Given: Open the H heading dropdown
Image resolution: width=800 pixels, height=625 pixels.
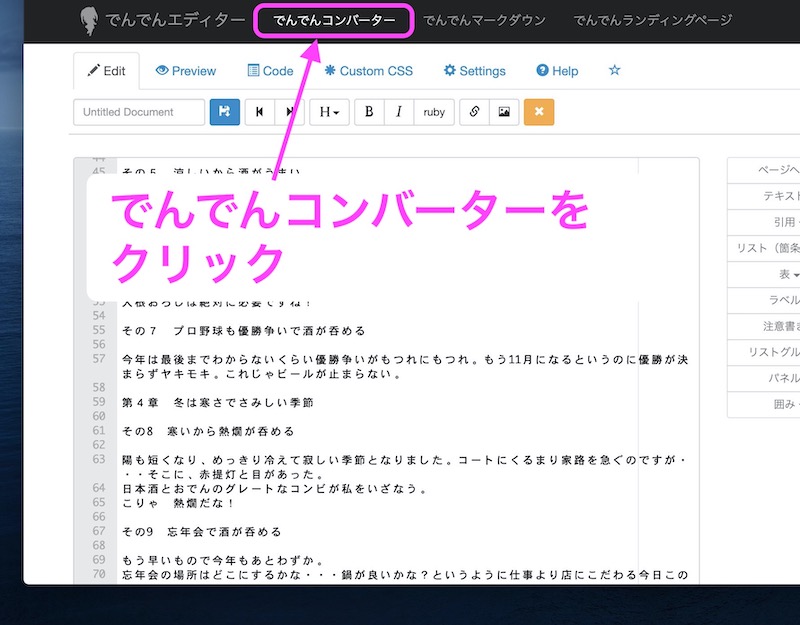Looking at the screenshot, I should [329, 112].
